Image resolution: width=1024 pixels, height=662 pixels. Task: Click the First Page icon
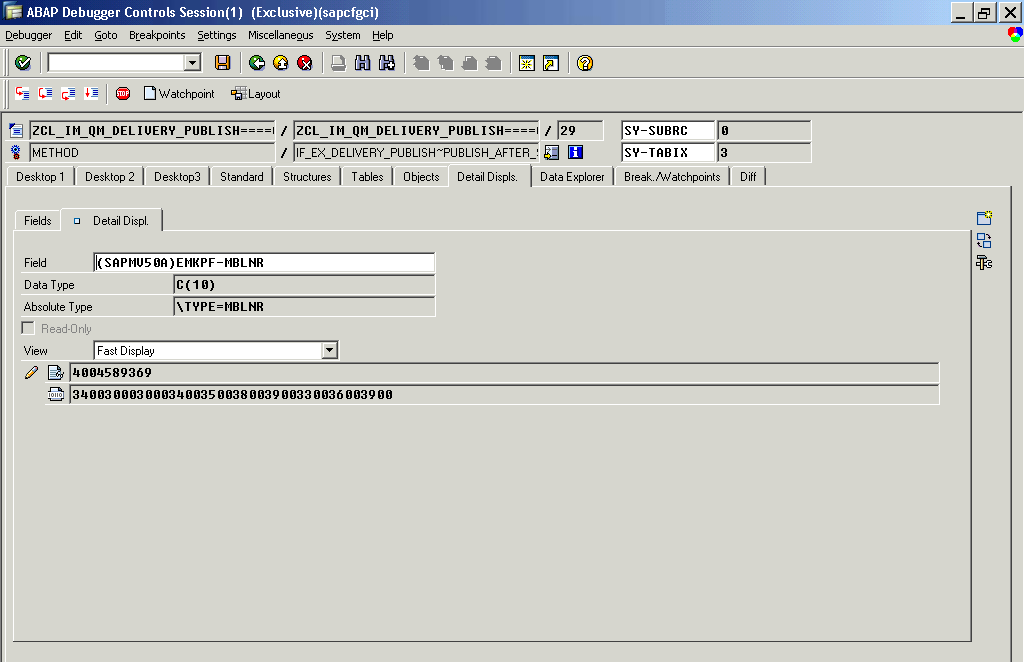[x=421, y=63]
